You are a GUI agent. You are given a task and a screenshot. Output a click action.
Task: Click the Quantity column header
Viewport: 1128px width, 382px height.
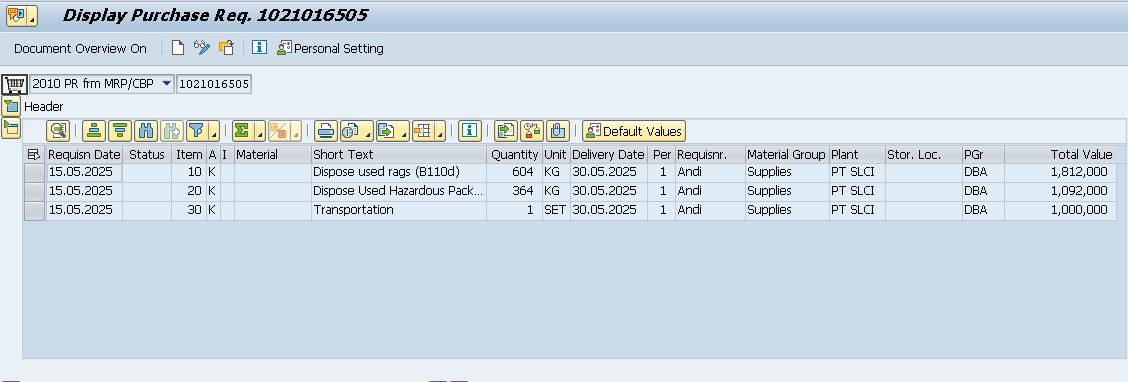click(514, 154)
